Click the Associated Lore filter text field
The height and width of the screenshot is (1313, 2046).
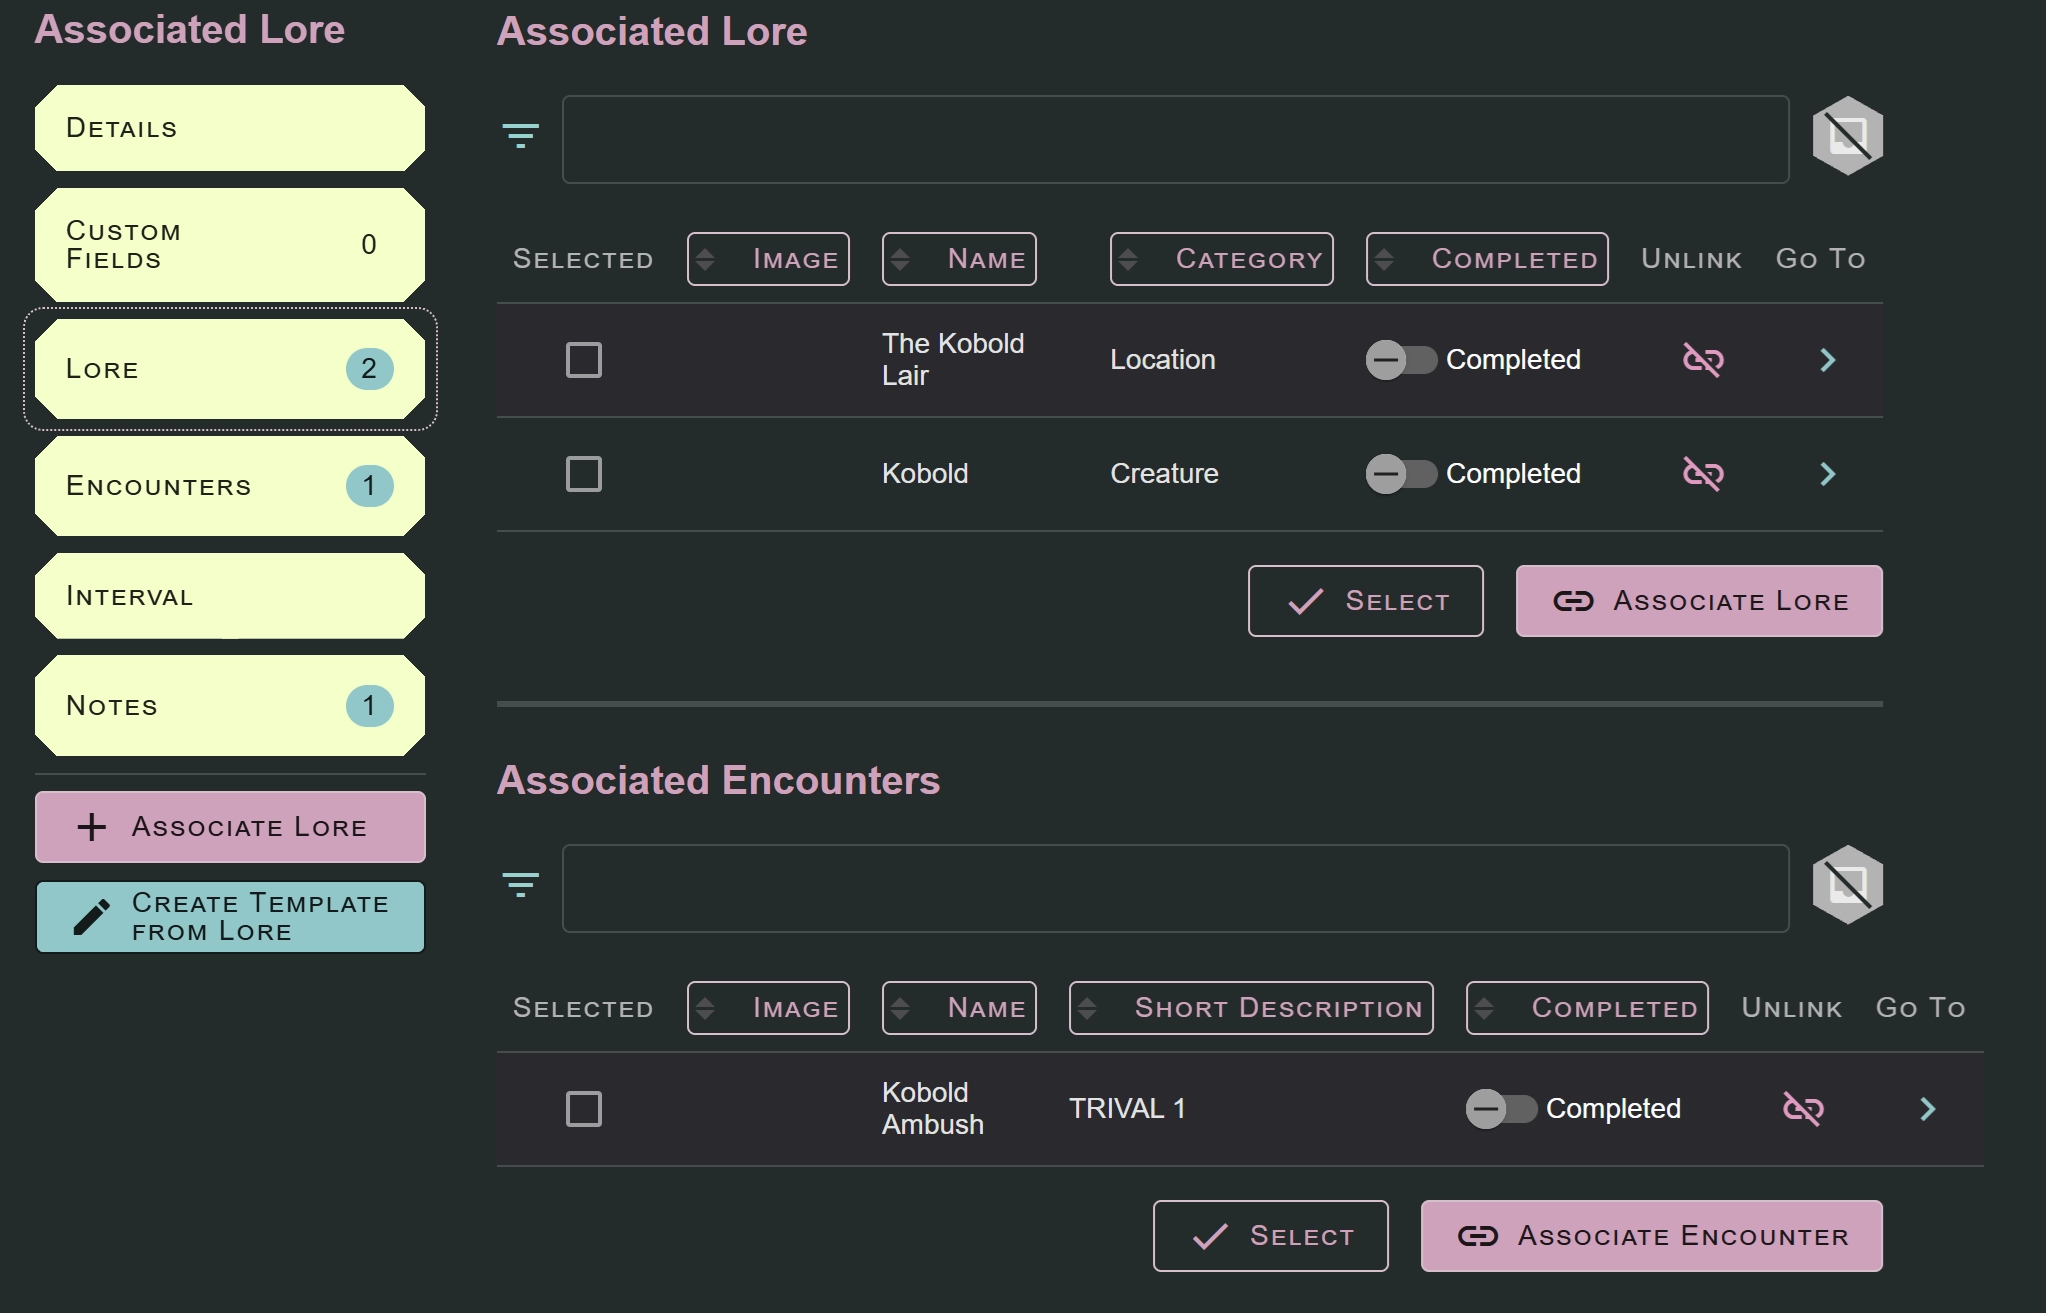1175,139
